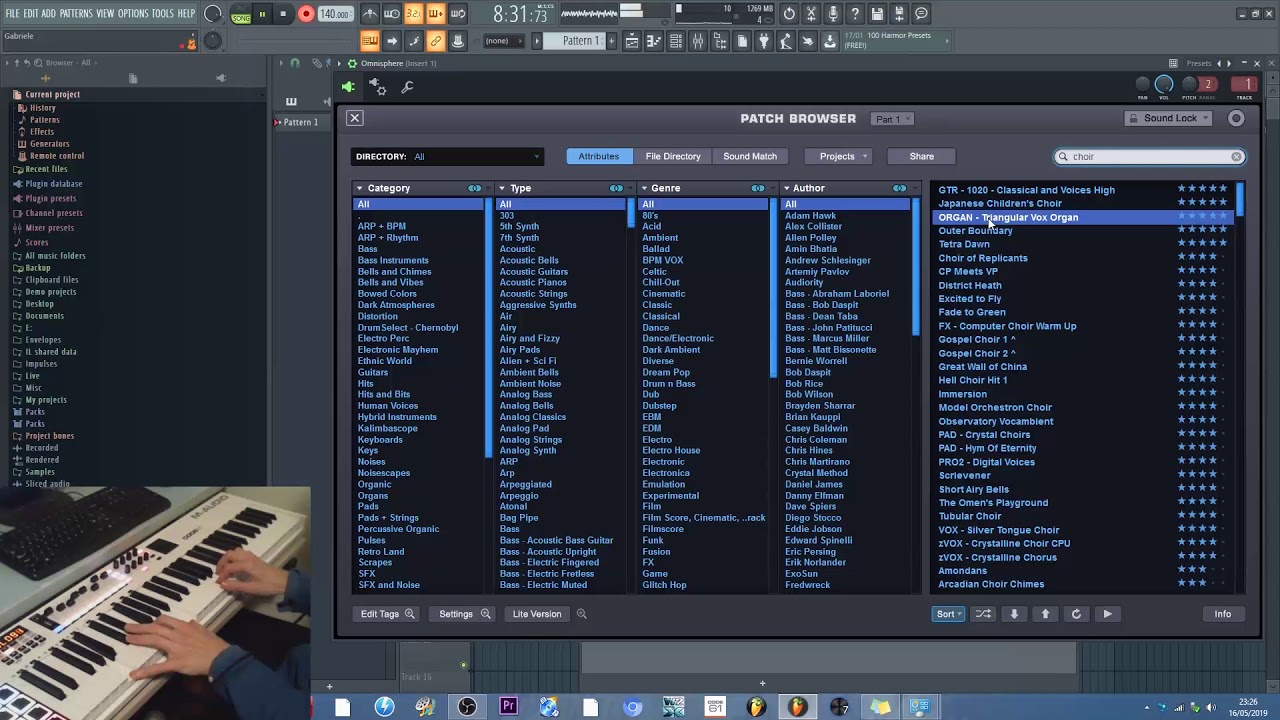Image resolution: width=1280 pixels, height=720 pixels.
Task: Click the shuffle icon next to Sort
Action: [983, 614]
